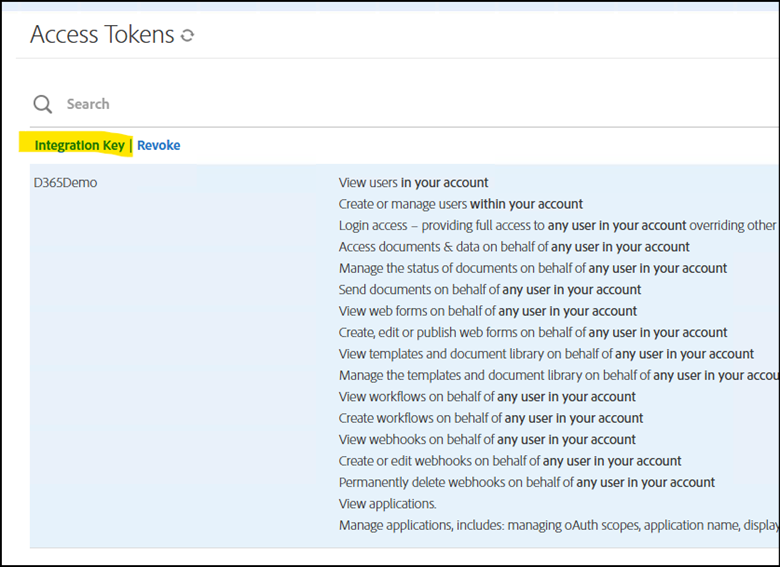
Task: Click 'Access documents & data' permission line
Action: tap(514, 247)
